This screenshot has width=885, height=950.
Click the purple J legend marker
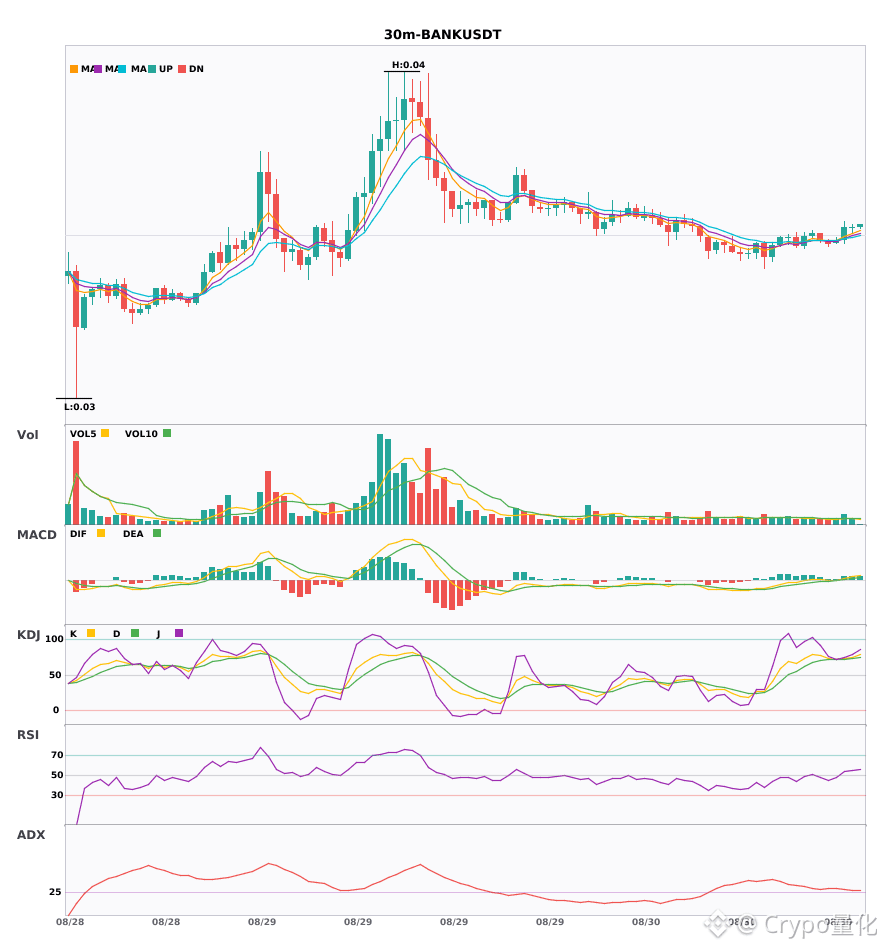tap(179, 633)
